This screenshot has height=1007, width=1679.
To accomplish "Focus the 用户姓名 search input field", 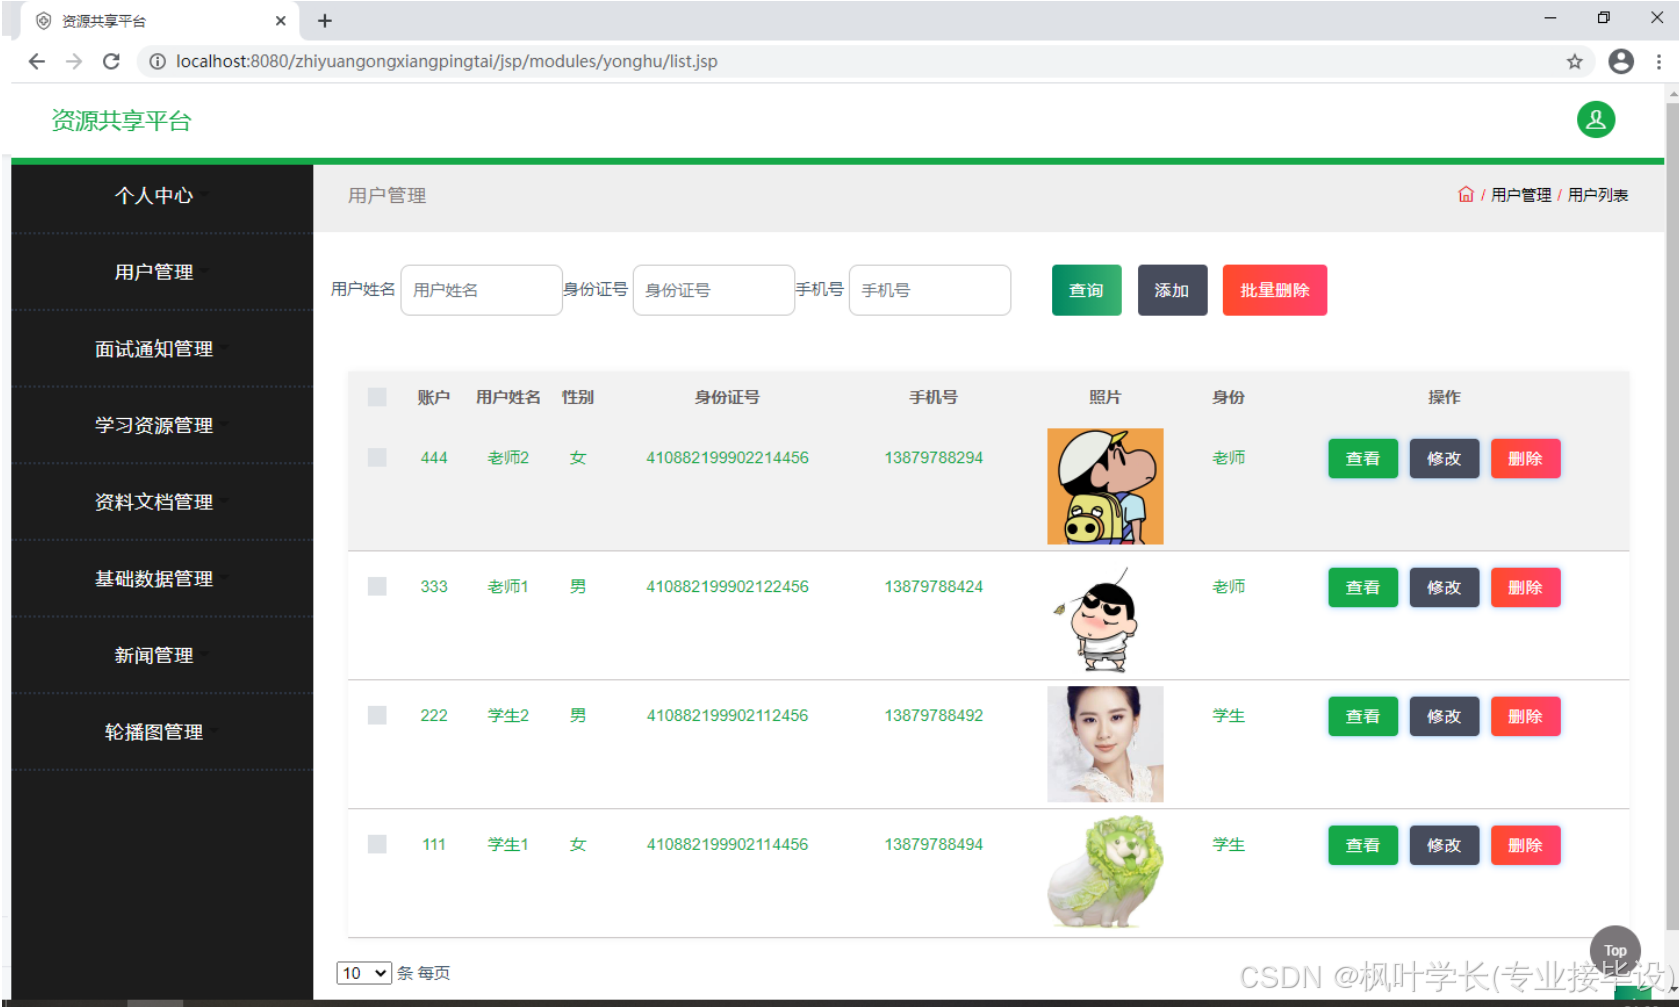I will click(x=481, y=290).
